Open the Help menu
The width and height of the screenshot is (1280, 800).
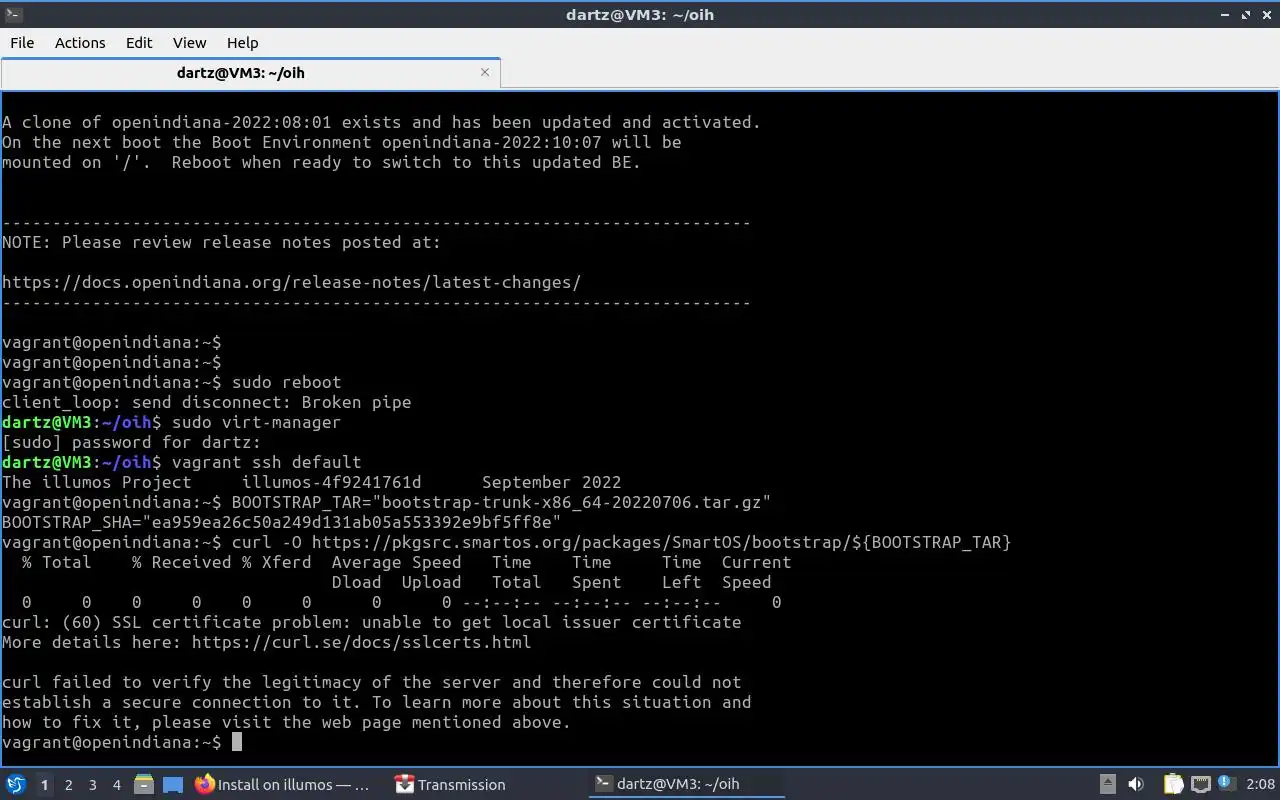click(242, 42)
